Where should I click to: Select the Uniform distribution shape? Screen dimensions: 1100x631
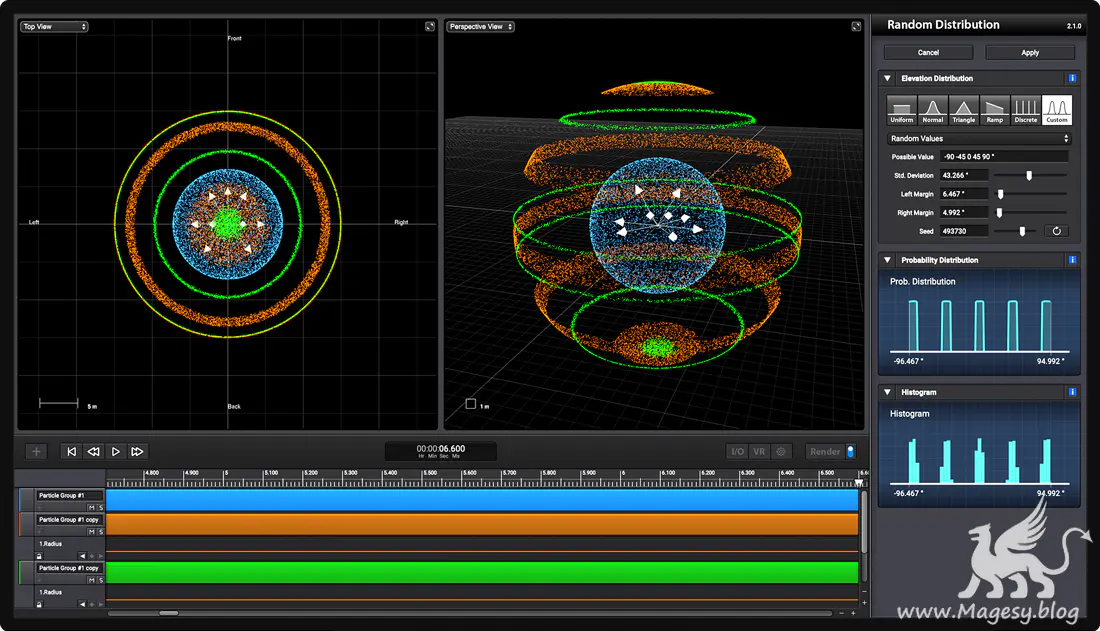[902, 110]
